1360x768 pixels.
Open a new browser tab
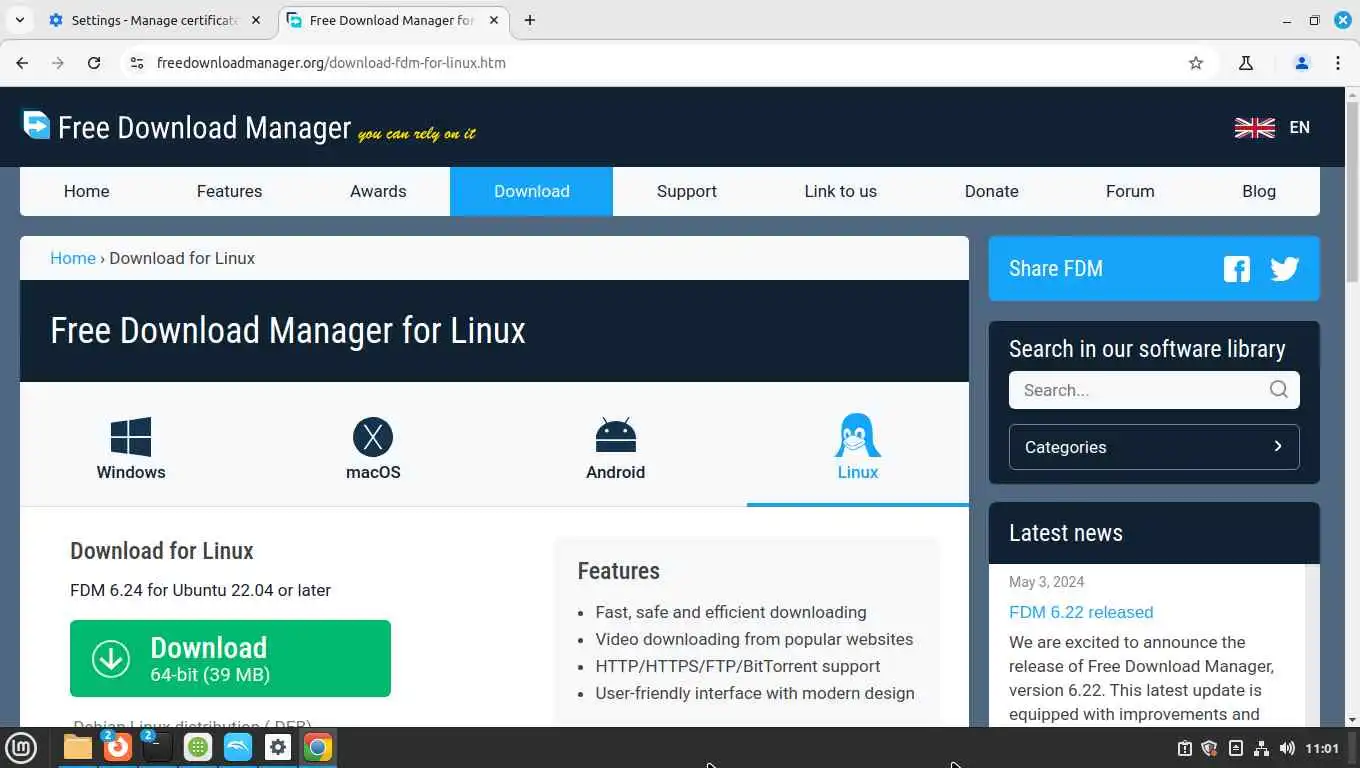[530, 20]
